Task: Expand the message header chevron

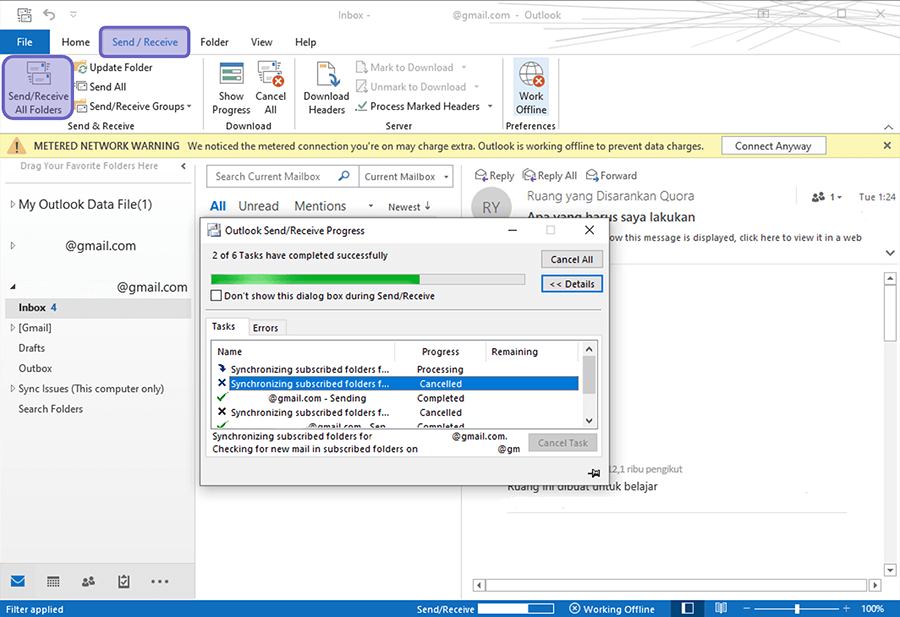Action: coord(890,253)
